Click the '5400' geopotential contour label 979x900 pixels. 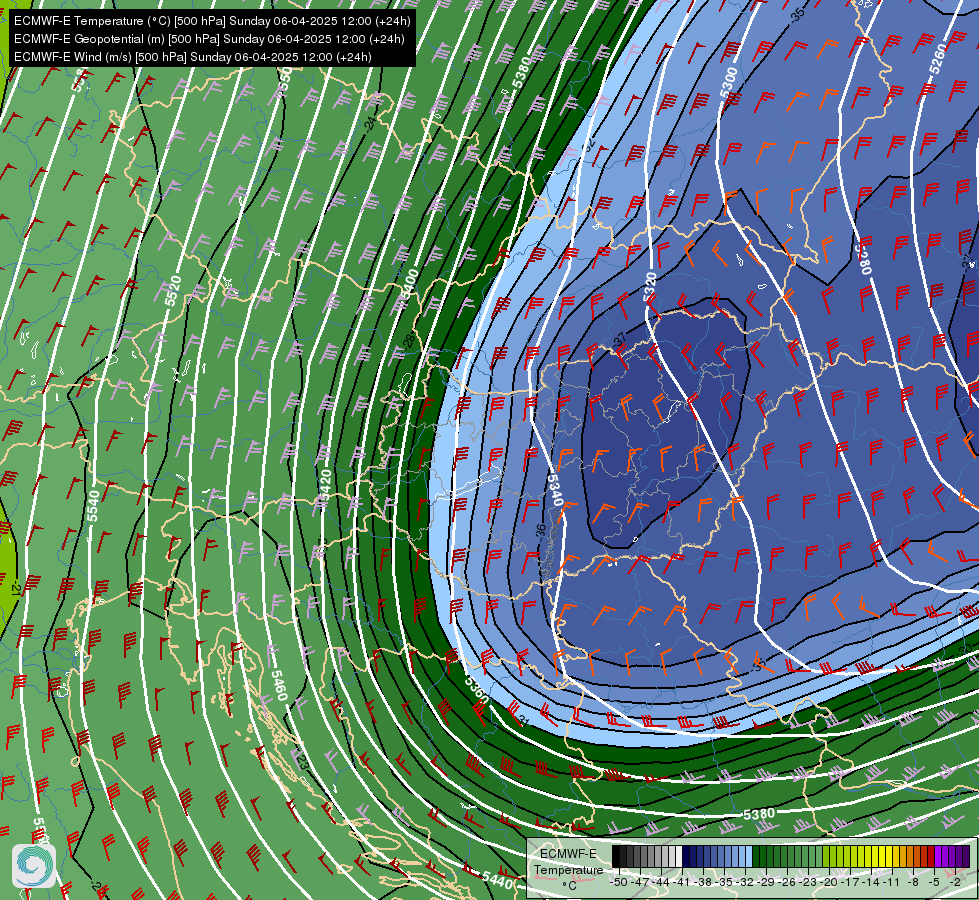[411, 284]
